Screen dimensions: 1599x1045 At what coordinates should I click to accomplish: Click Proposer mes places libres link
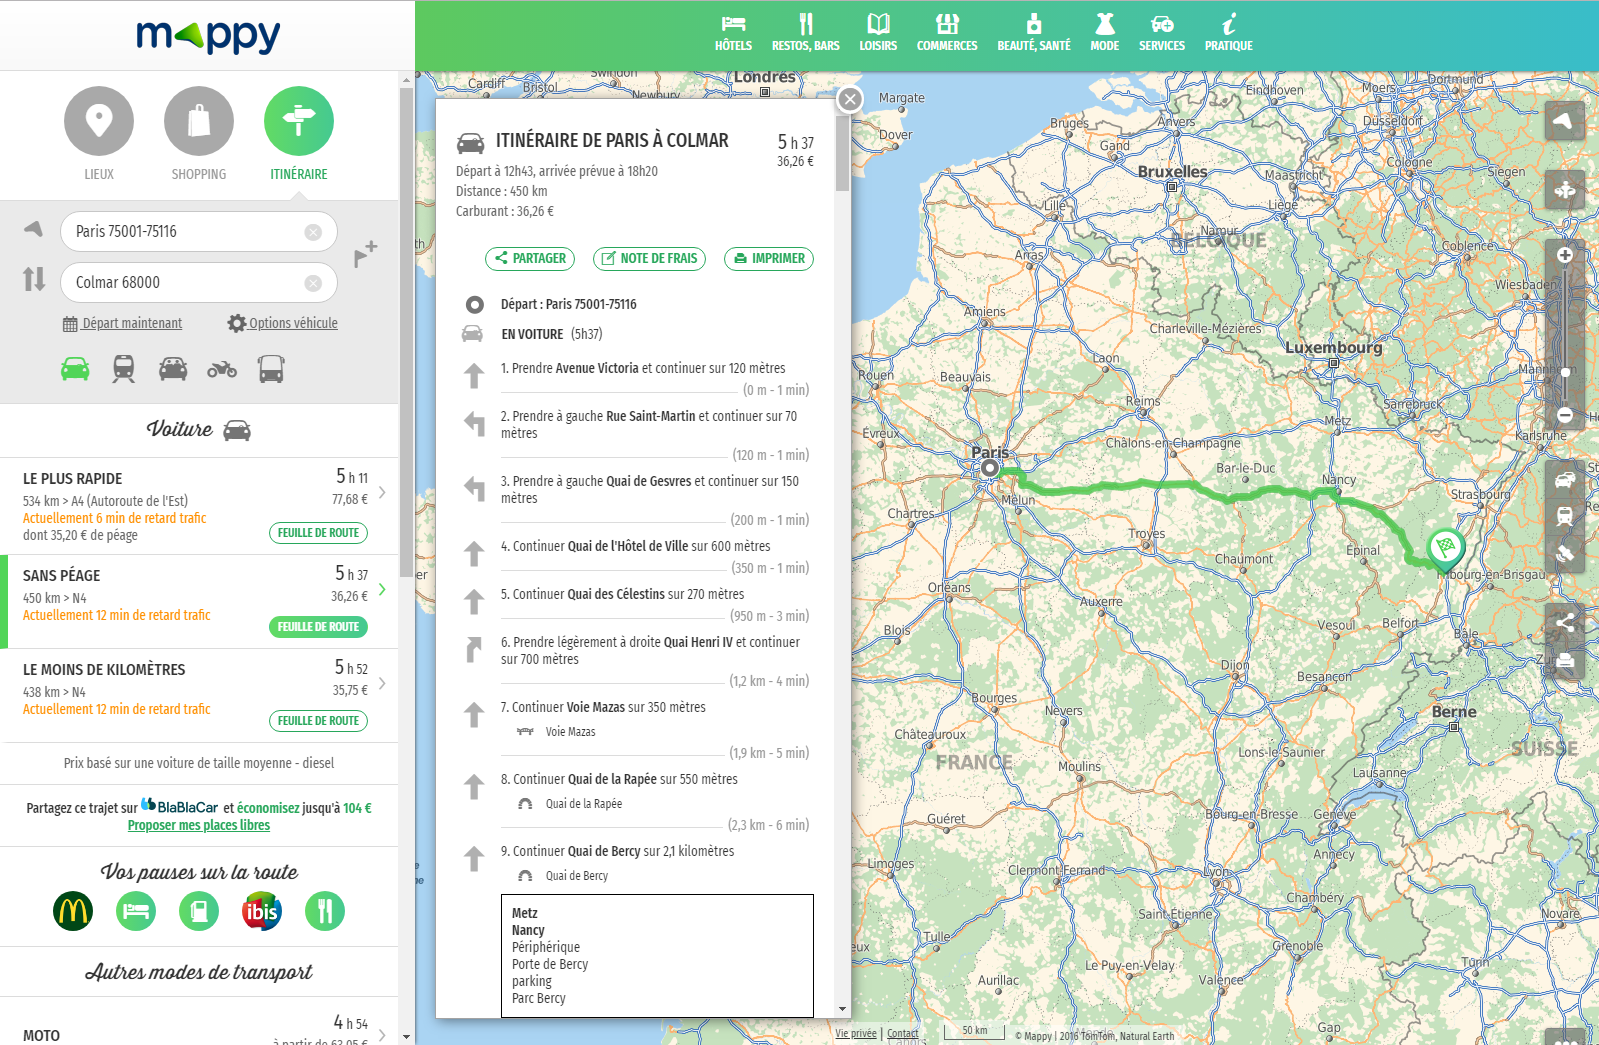(x=199, y=825)
